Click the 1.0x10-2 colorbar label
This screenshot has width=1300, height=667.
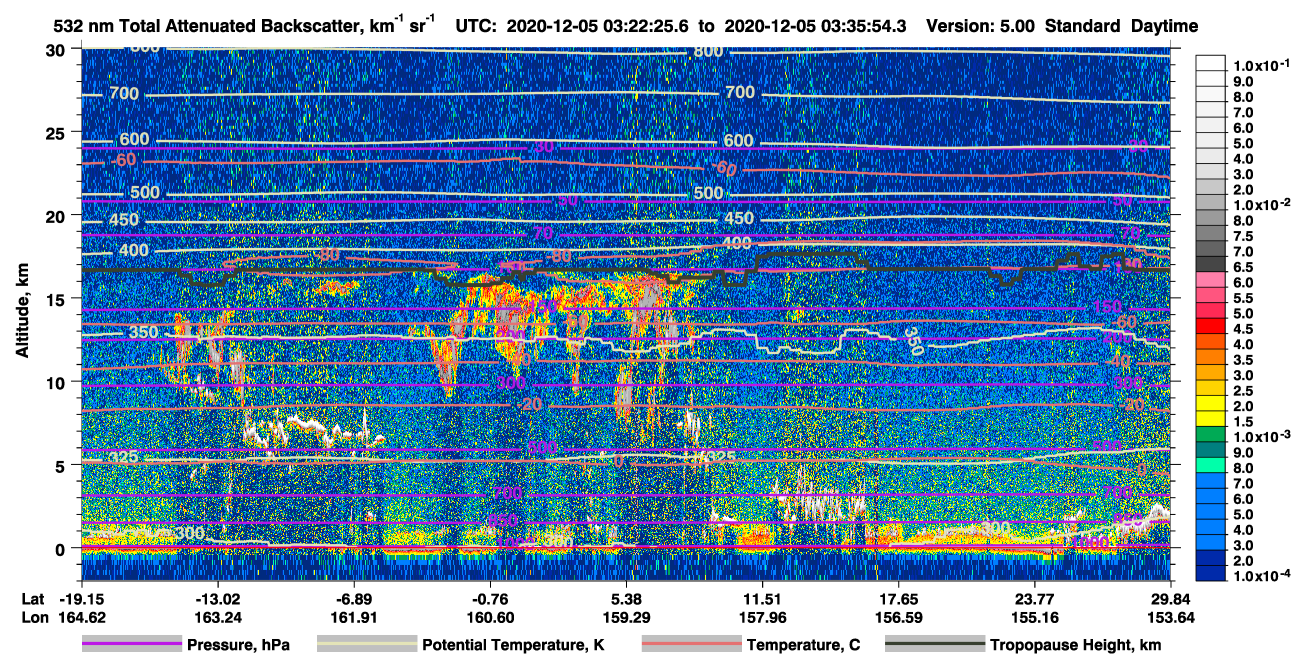1262,204
